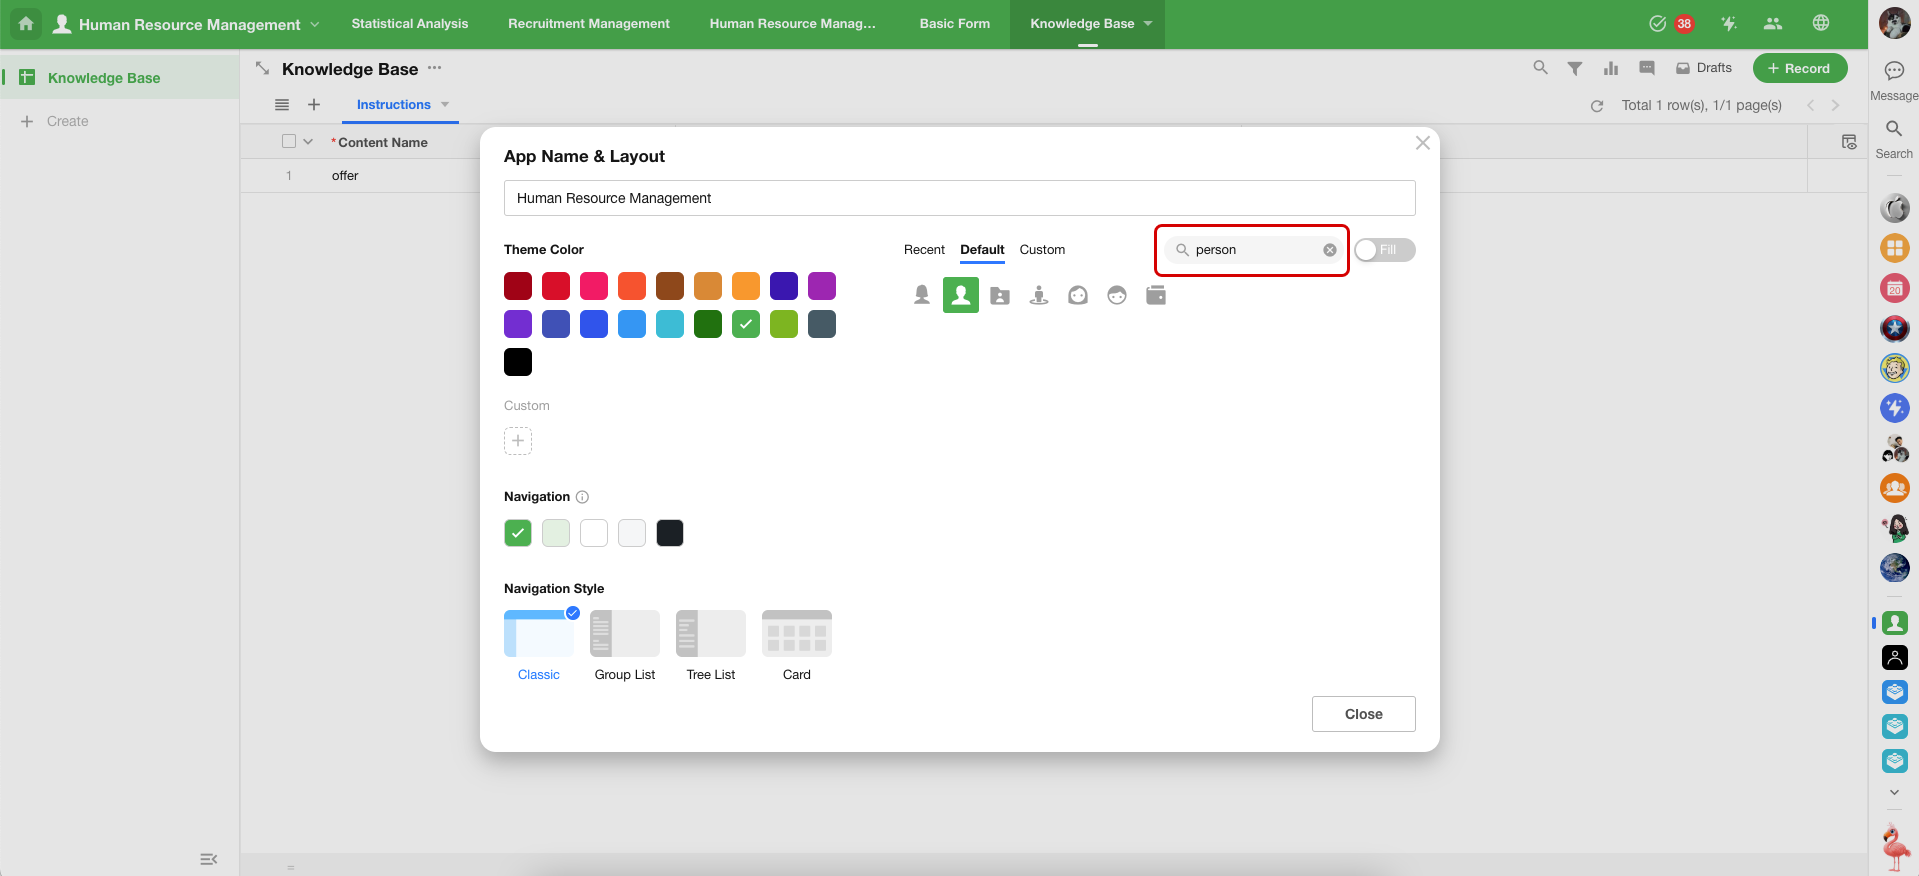
Task: Click the home icon in top bar
Action: point(26,24)
